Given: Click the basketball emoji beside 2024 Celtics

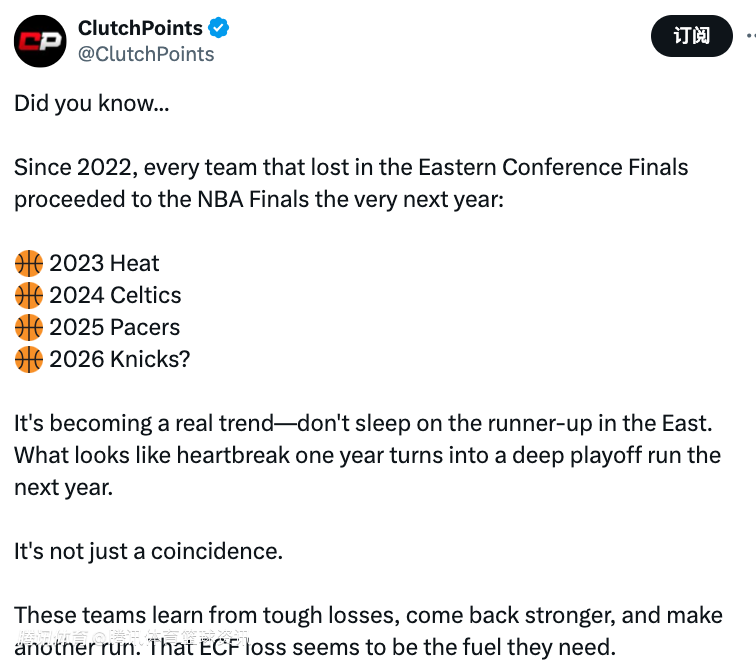Looking at the screenshot, I should point(28,295).
